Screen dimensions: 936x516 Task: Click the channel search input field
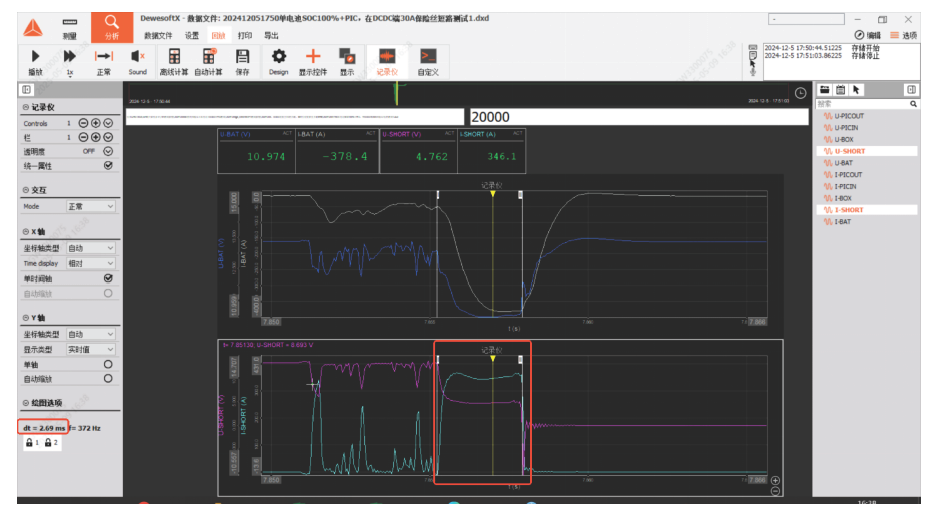tap(862, 104)
